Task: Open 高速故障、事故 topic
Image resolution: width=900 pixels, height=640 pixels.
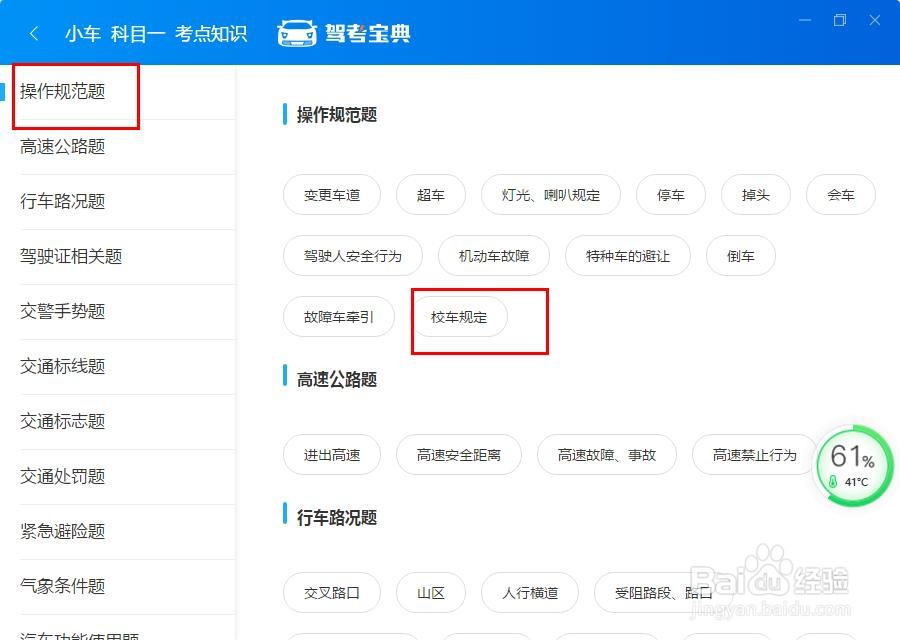Action: click(x=607, y=455)
